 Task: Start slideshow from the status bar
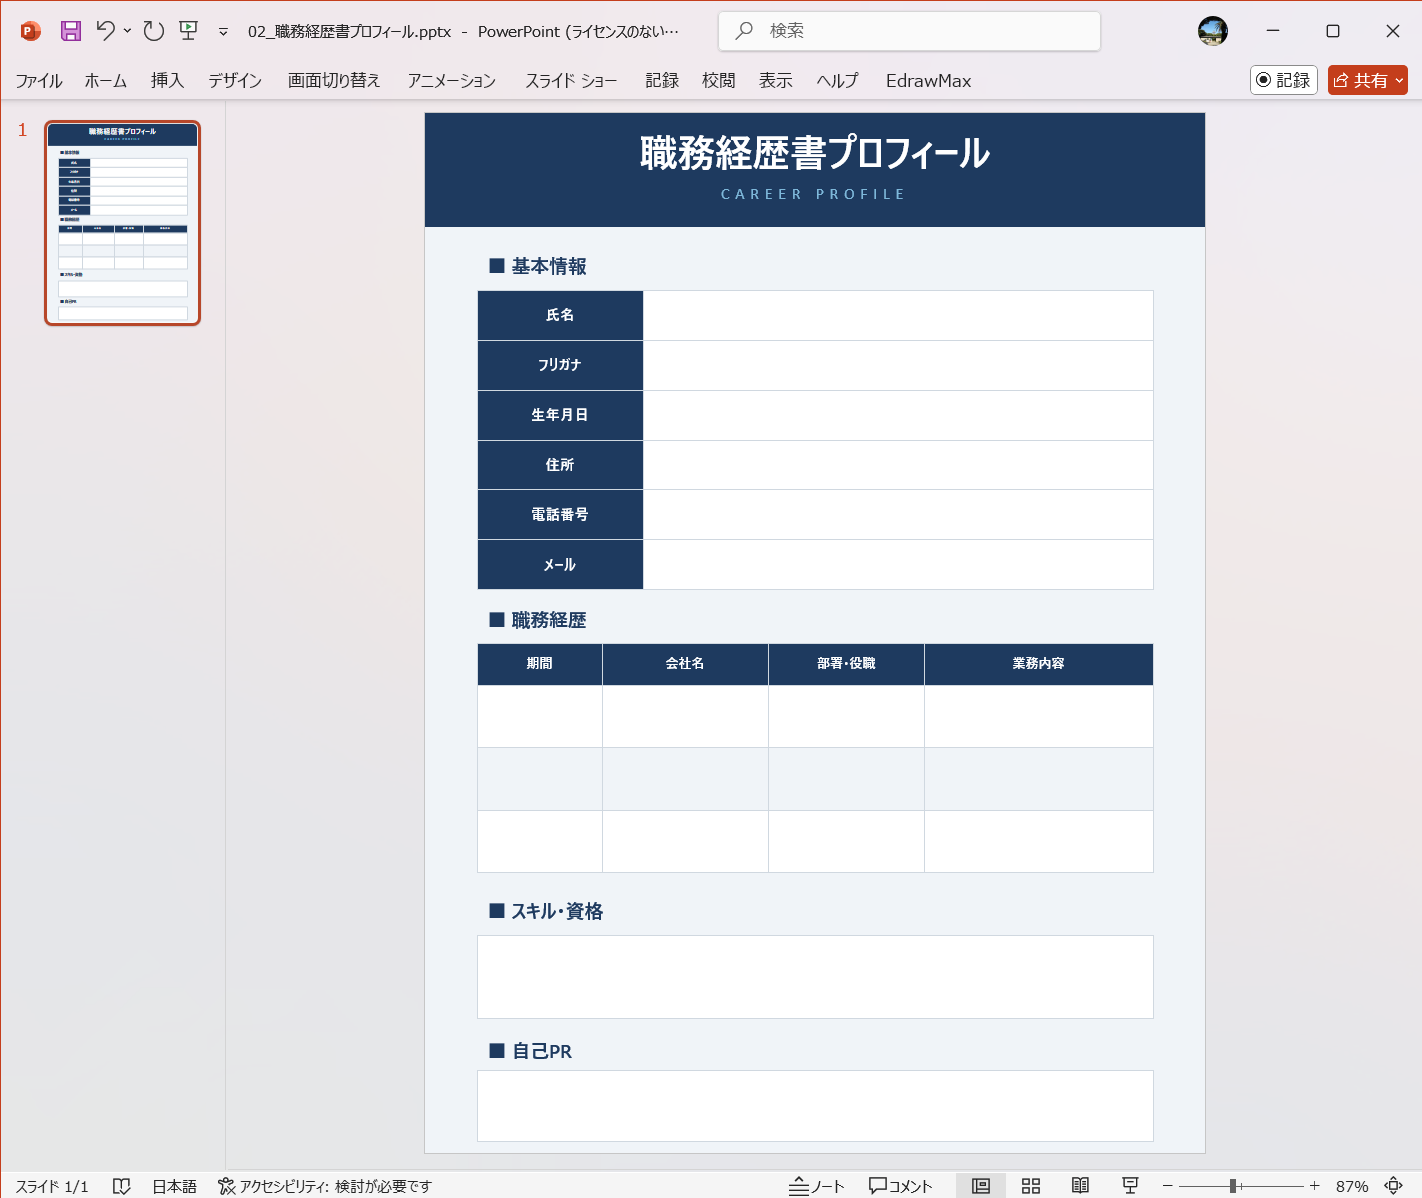pyautogui.click(x=1130, y=1185)
